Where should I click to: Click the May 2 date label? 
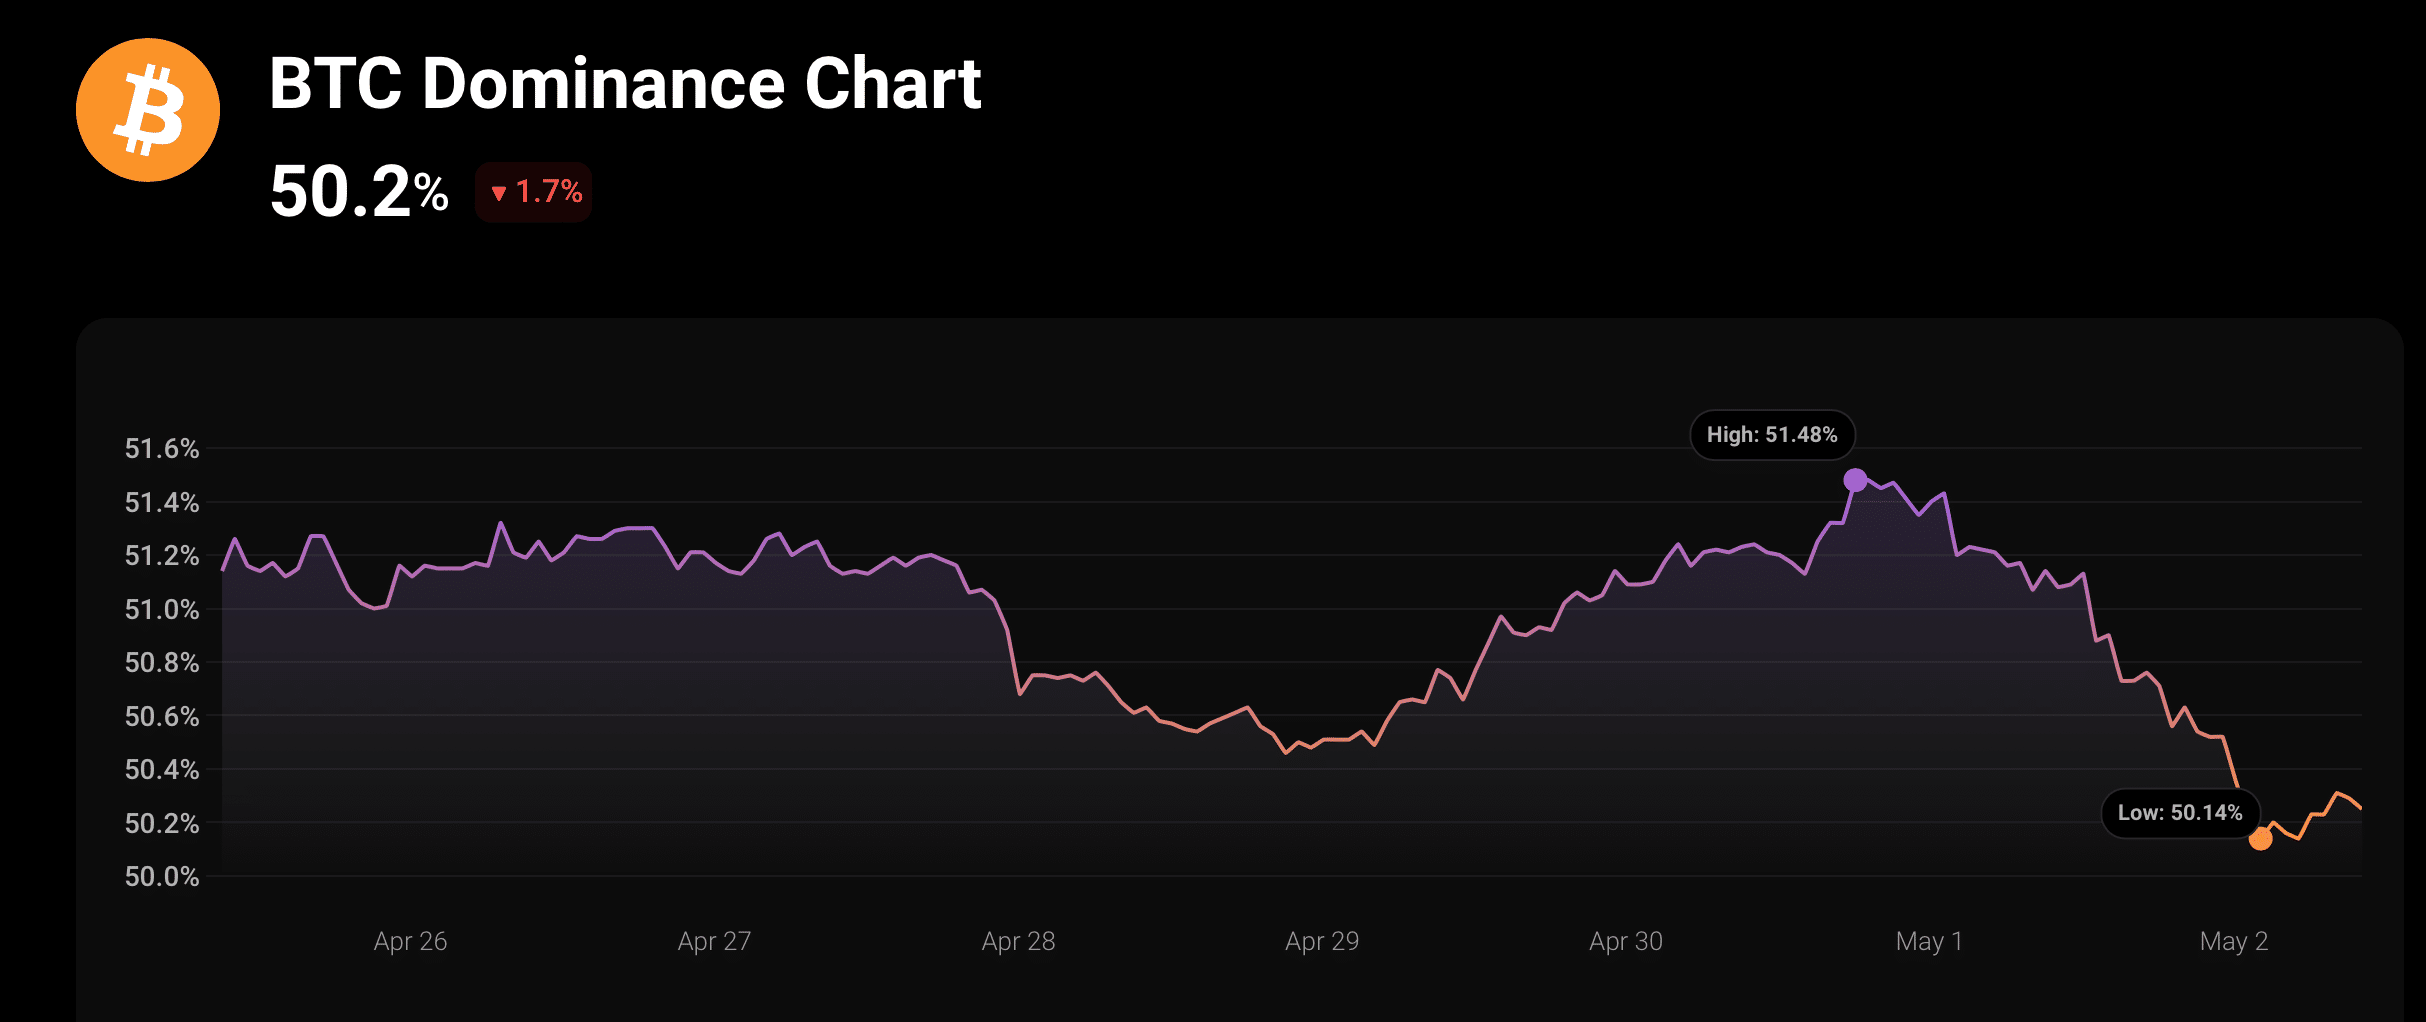2234,941
